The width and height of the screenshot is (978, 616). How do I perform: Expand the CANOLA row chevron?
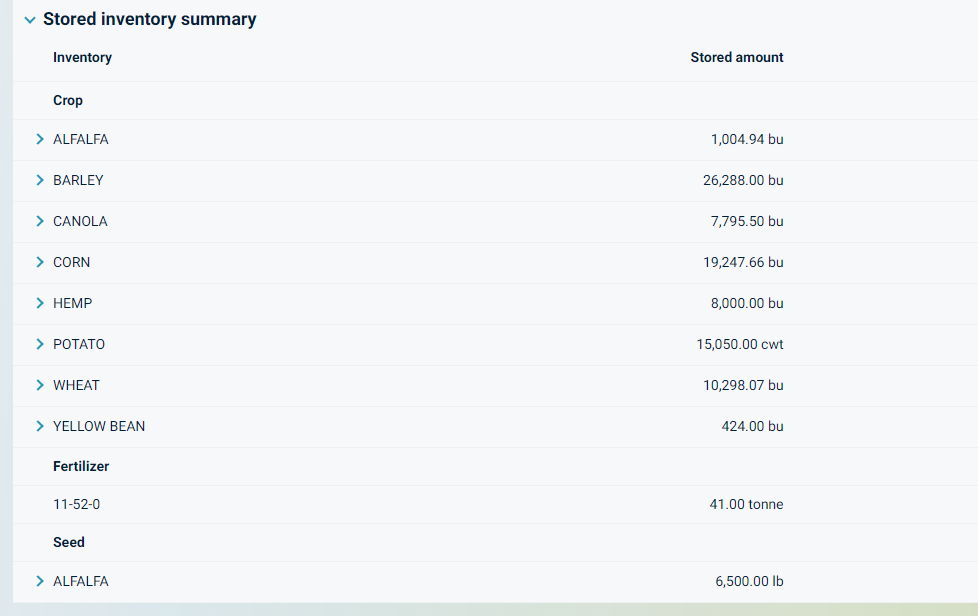[x=40, y=221]
